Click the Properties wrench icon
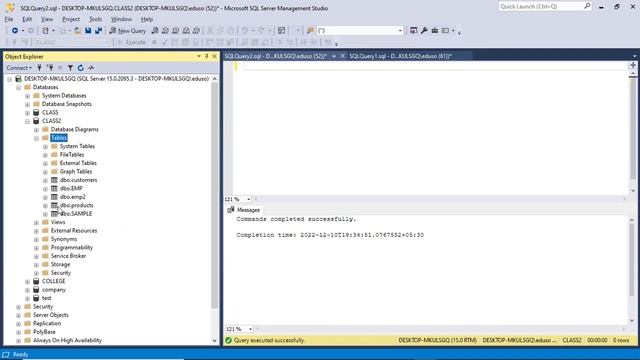The width and height of the screenshot is (640, 360). pyautogui.click(x=424, y=31)
